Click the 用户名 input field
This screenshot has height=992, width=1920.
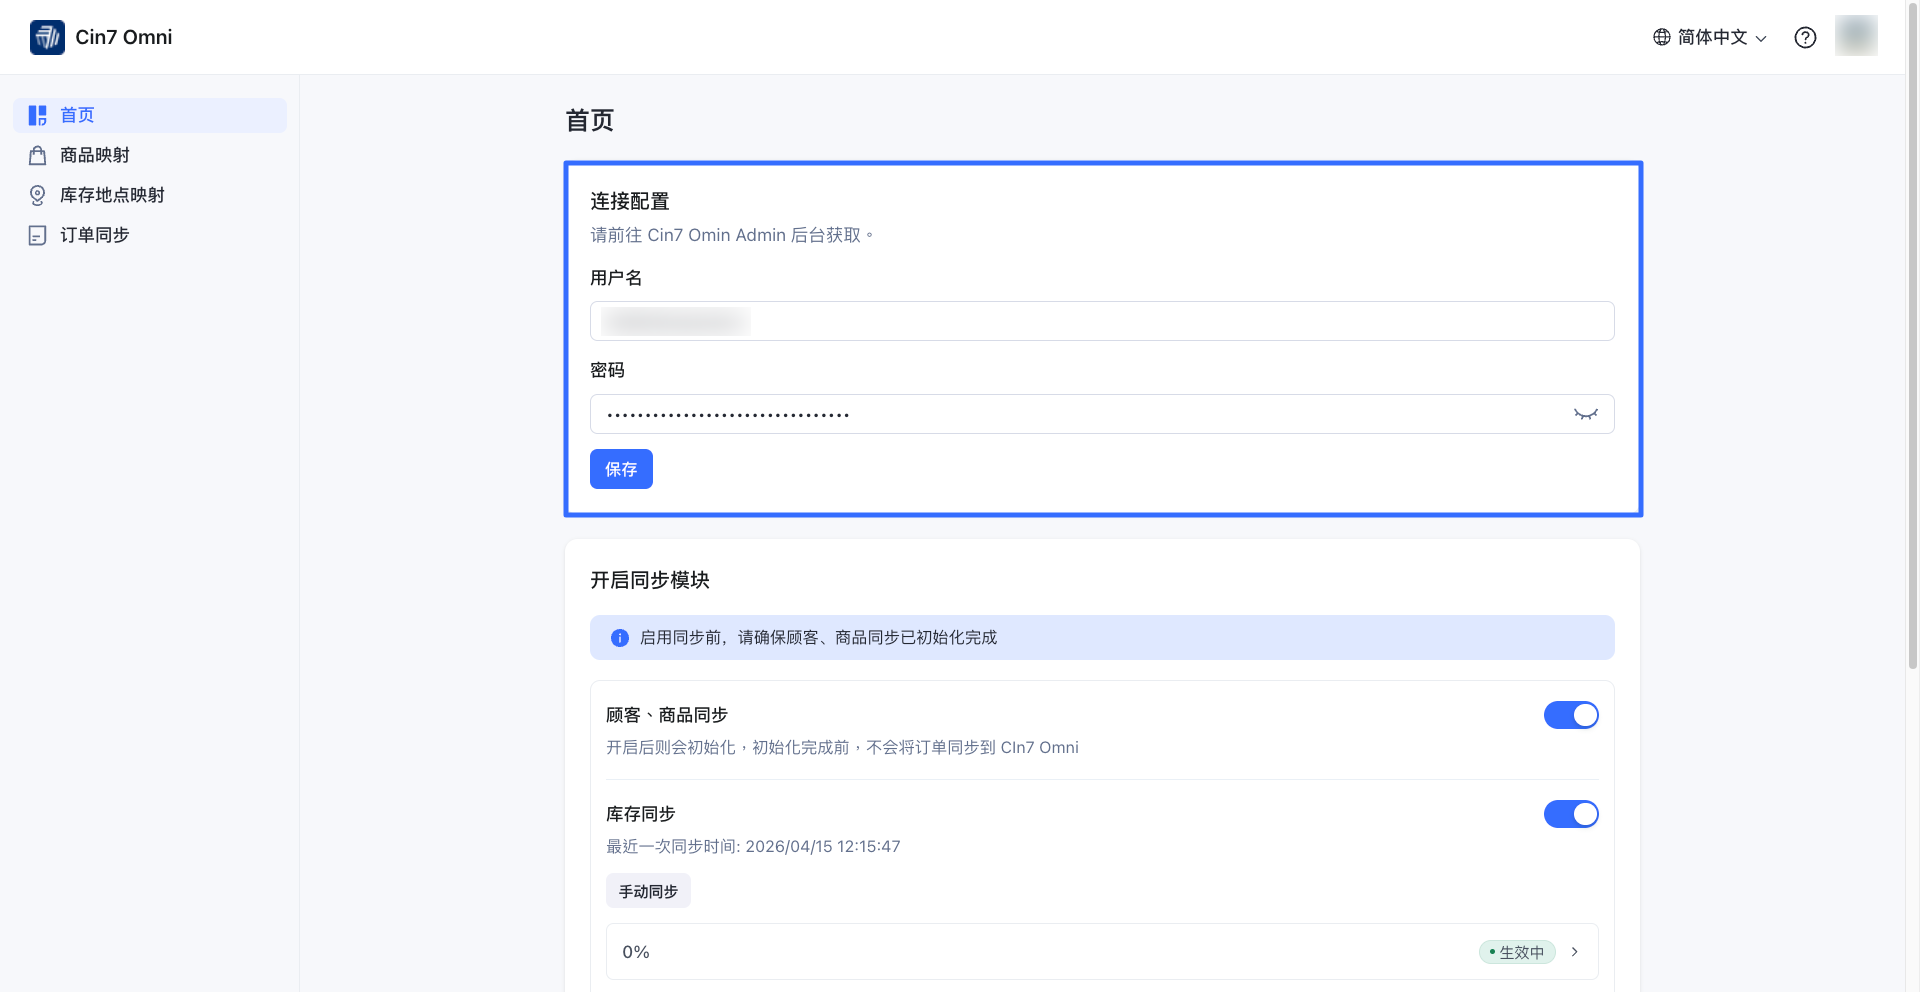tap(1102, 321)
